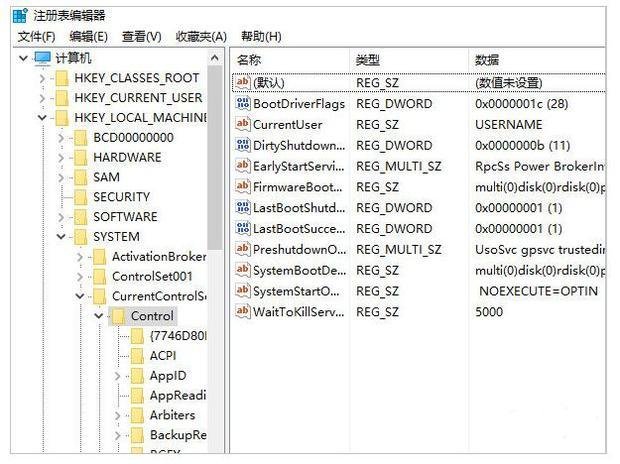
Task: Open the 收藏夹(A) menu
Action: 201,36
